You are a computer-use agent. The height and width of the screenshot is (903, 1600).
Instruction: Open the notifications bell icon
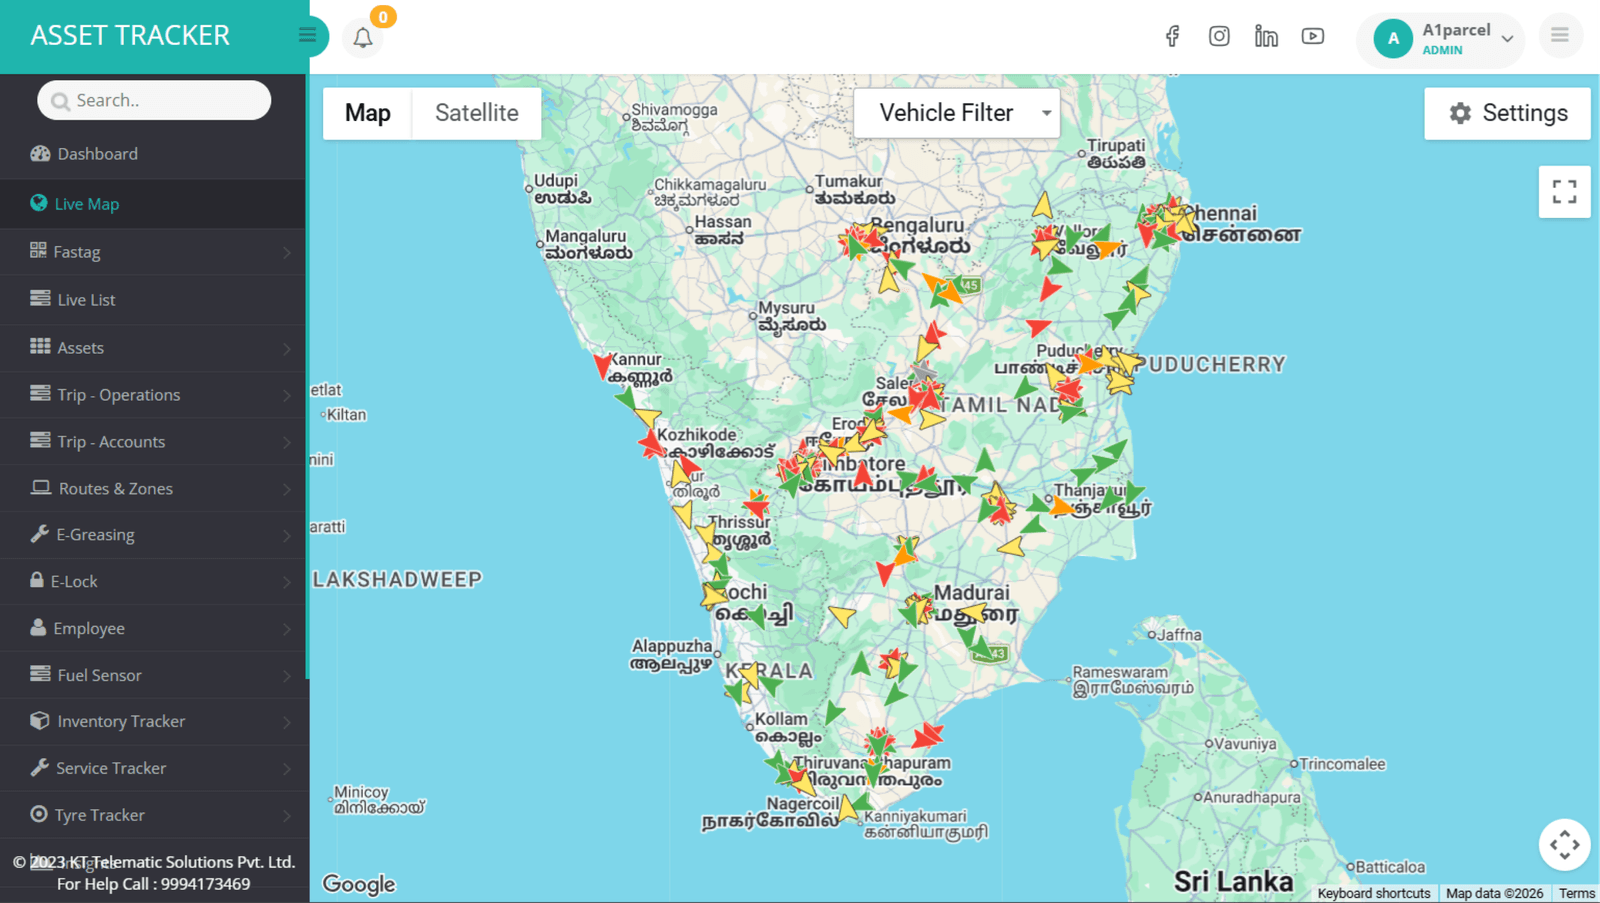(x=363, y=38)
